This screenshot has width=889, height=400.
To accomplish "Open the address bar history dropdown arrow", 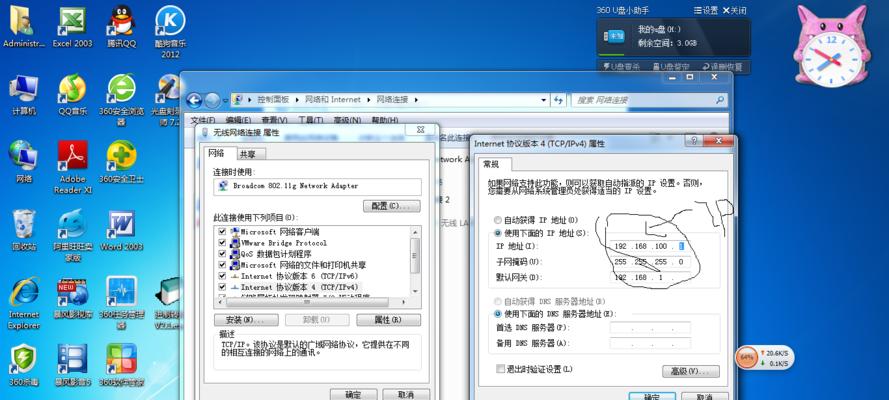I will click(x=544, y=100).
